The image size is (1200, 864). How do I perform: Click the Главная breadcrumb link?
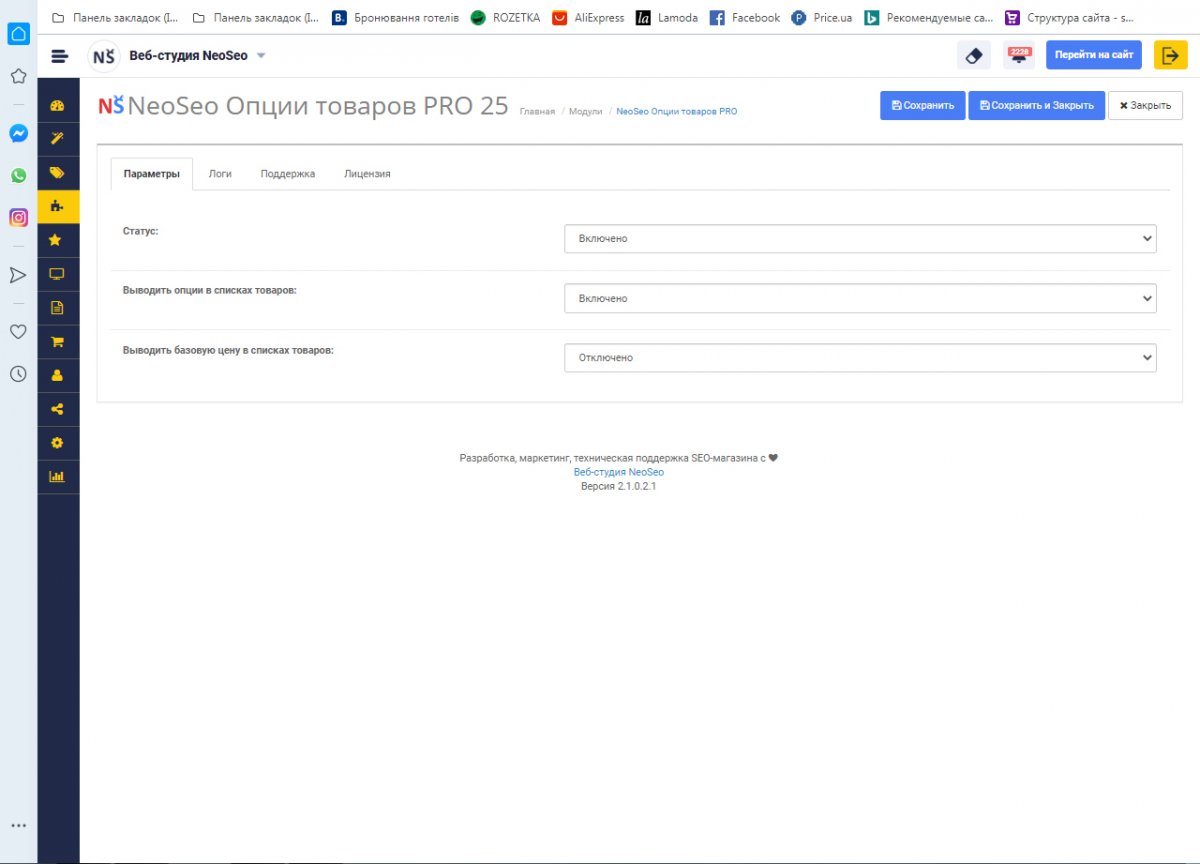pyautogui.click(x=537, y=111)
